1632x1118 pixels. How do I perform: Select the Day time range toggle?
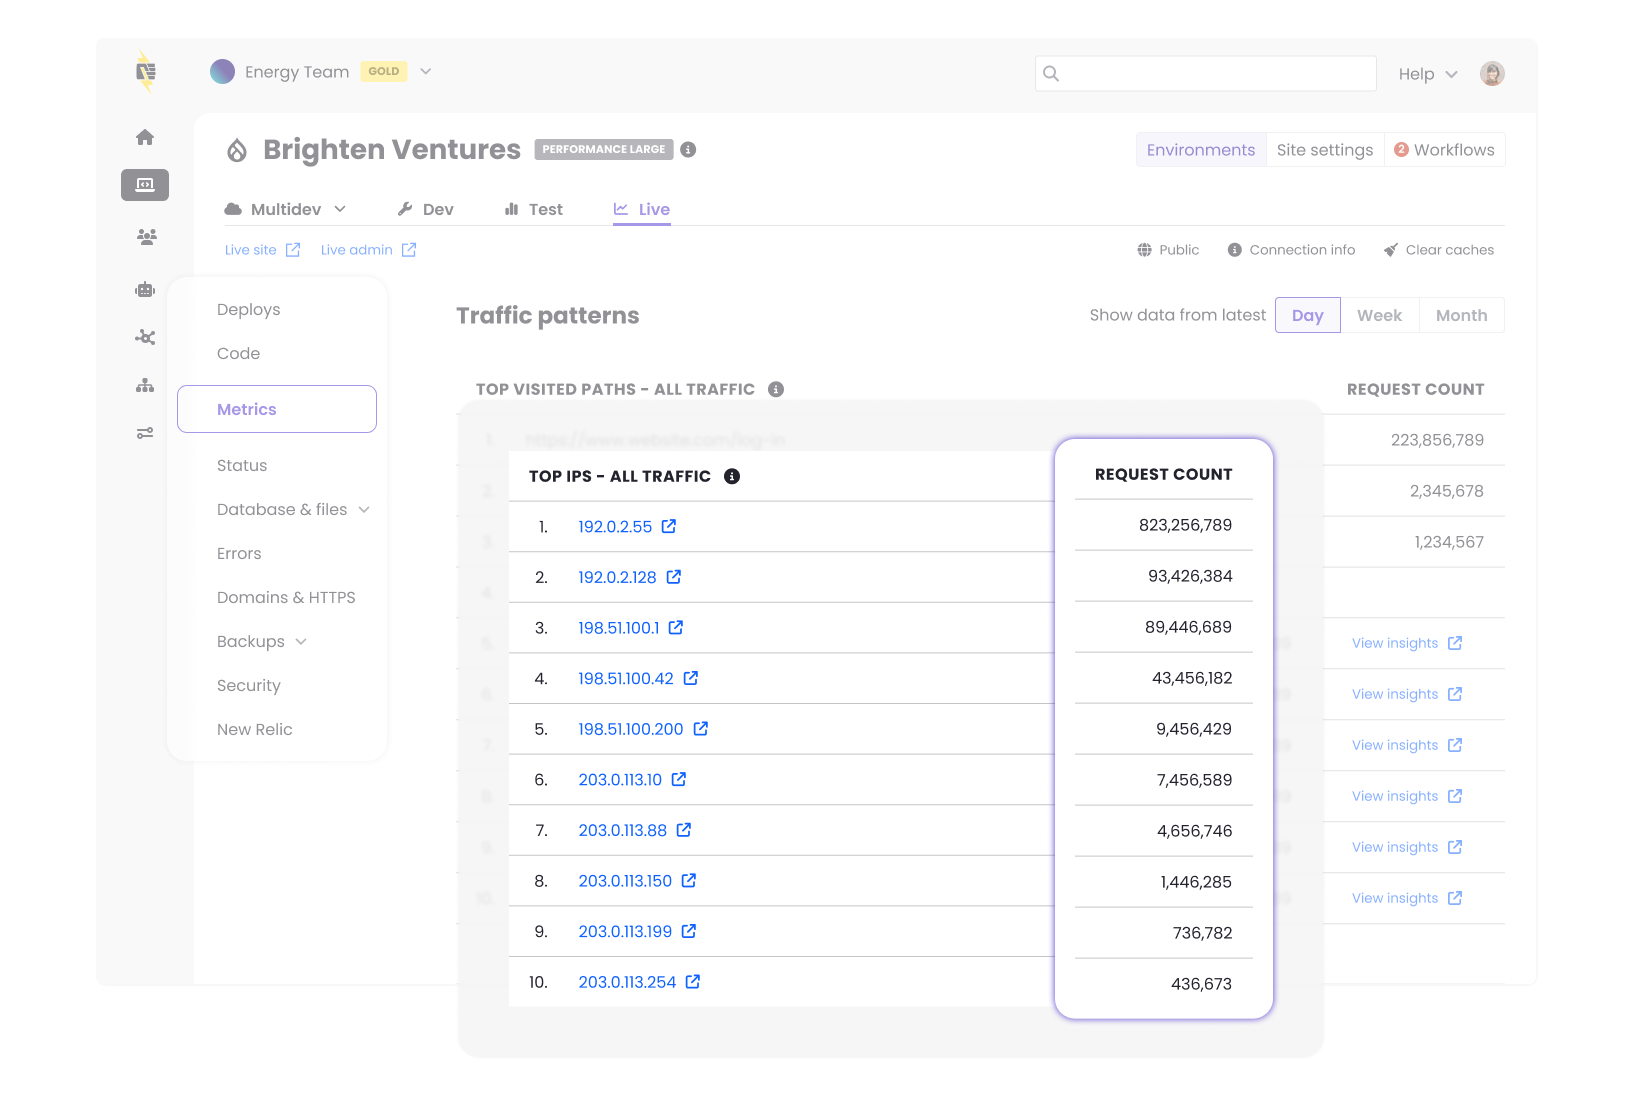coord(1307,315)
